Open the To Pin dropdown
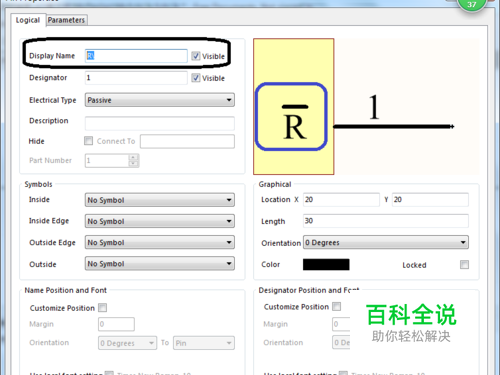The height and width of the screenshot is (375, 500). [x=204, y=343]
